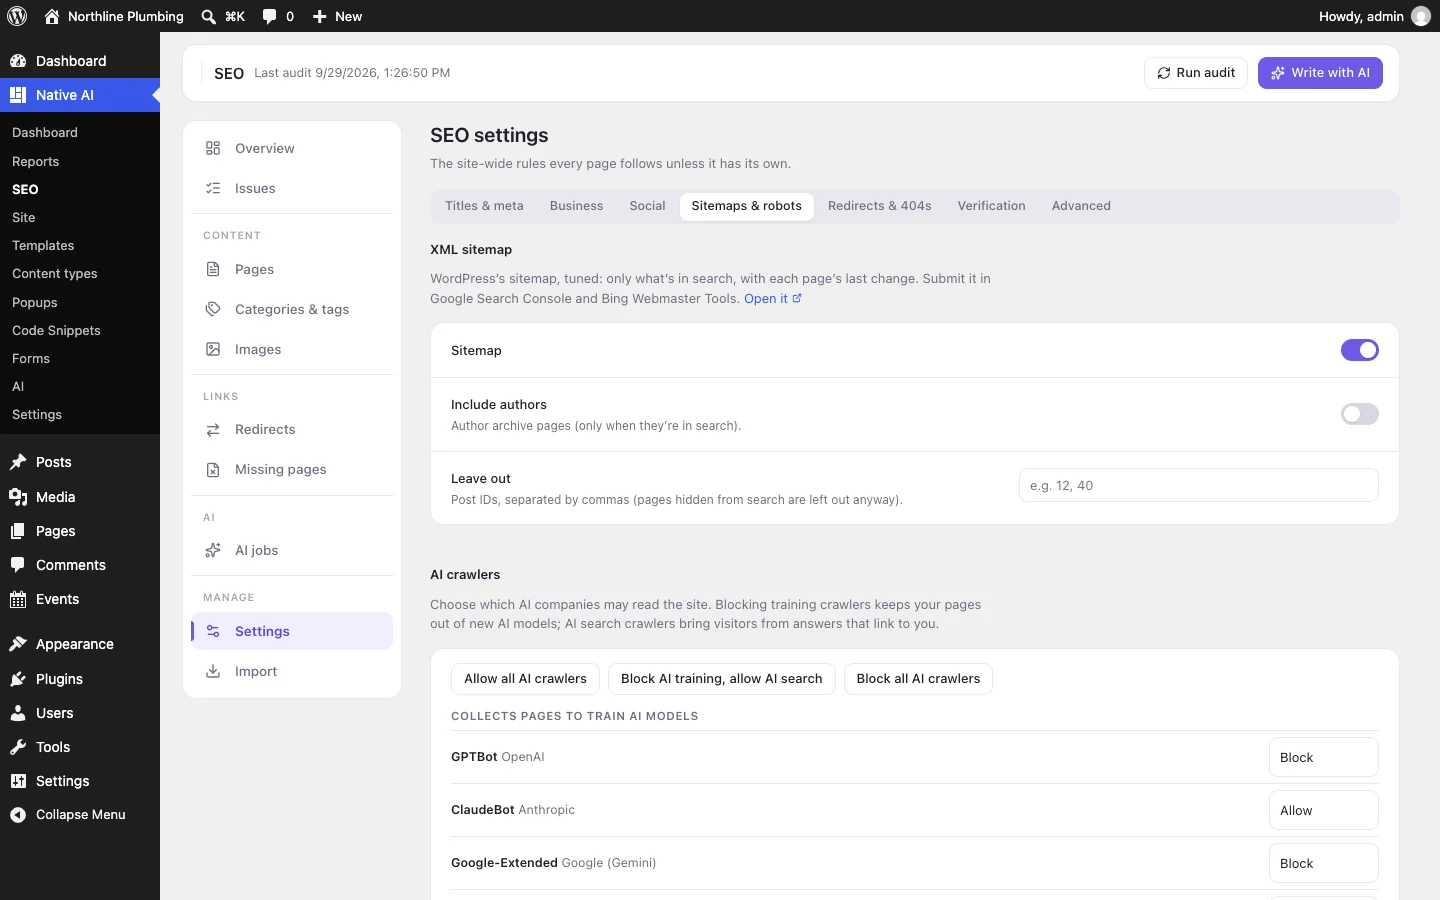Open Code Snippets in Native AI submenu
The width and height of the screenshot is (1440, 900).
coord(56,330)
